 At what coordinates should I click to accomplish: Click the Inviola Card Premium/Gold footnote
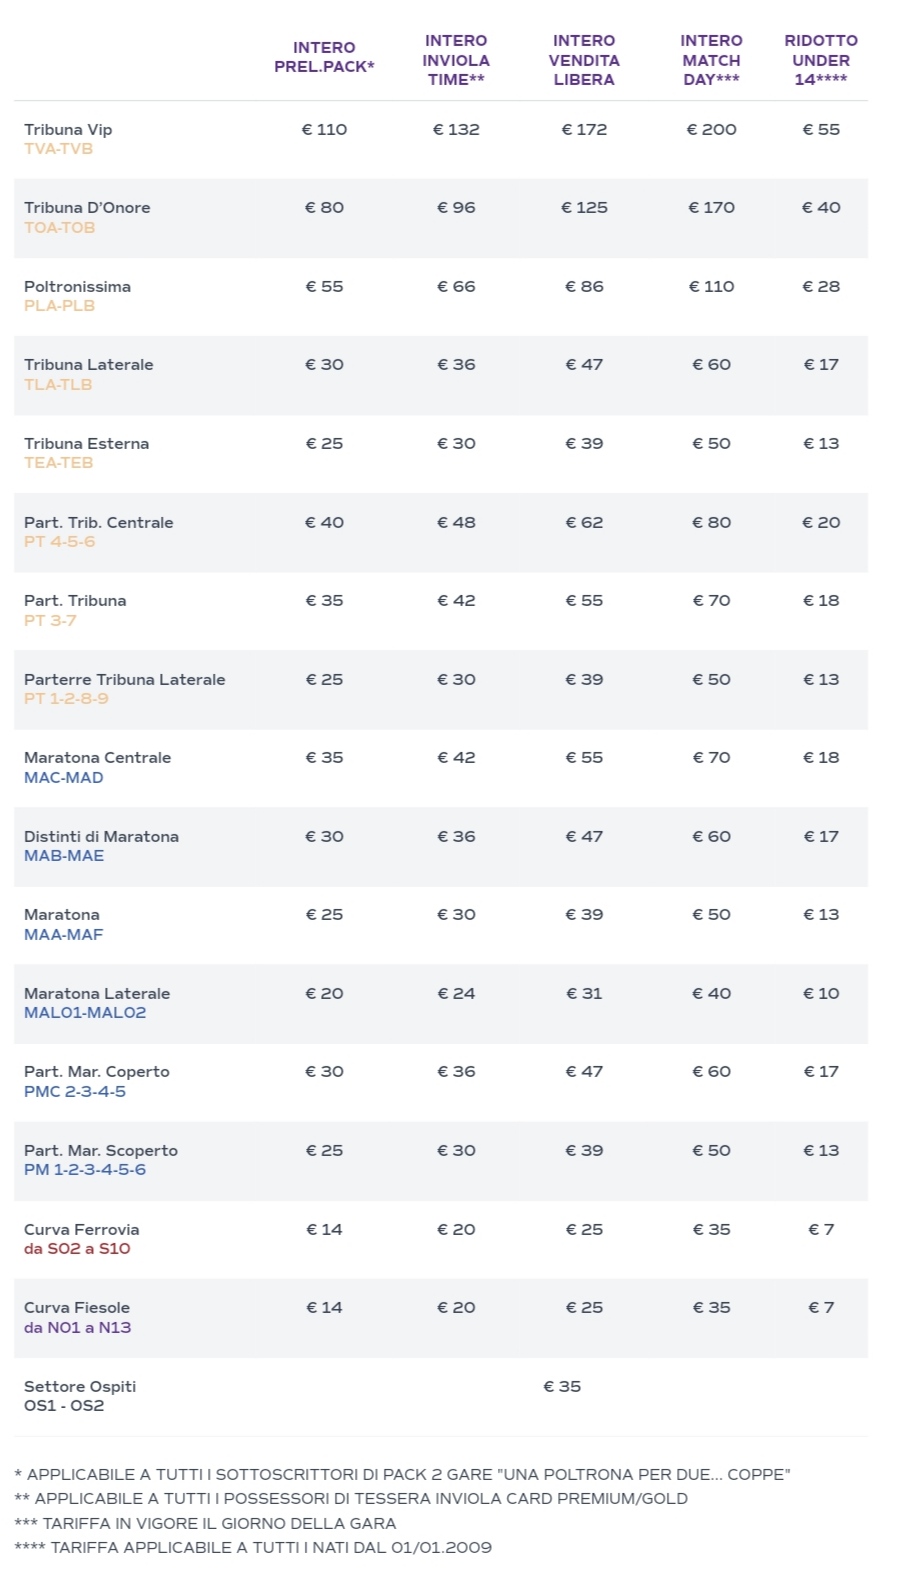tap(351, 1499)
